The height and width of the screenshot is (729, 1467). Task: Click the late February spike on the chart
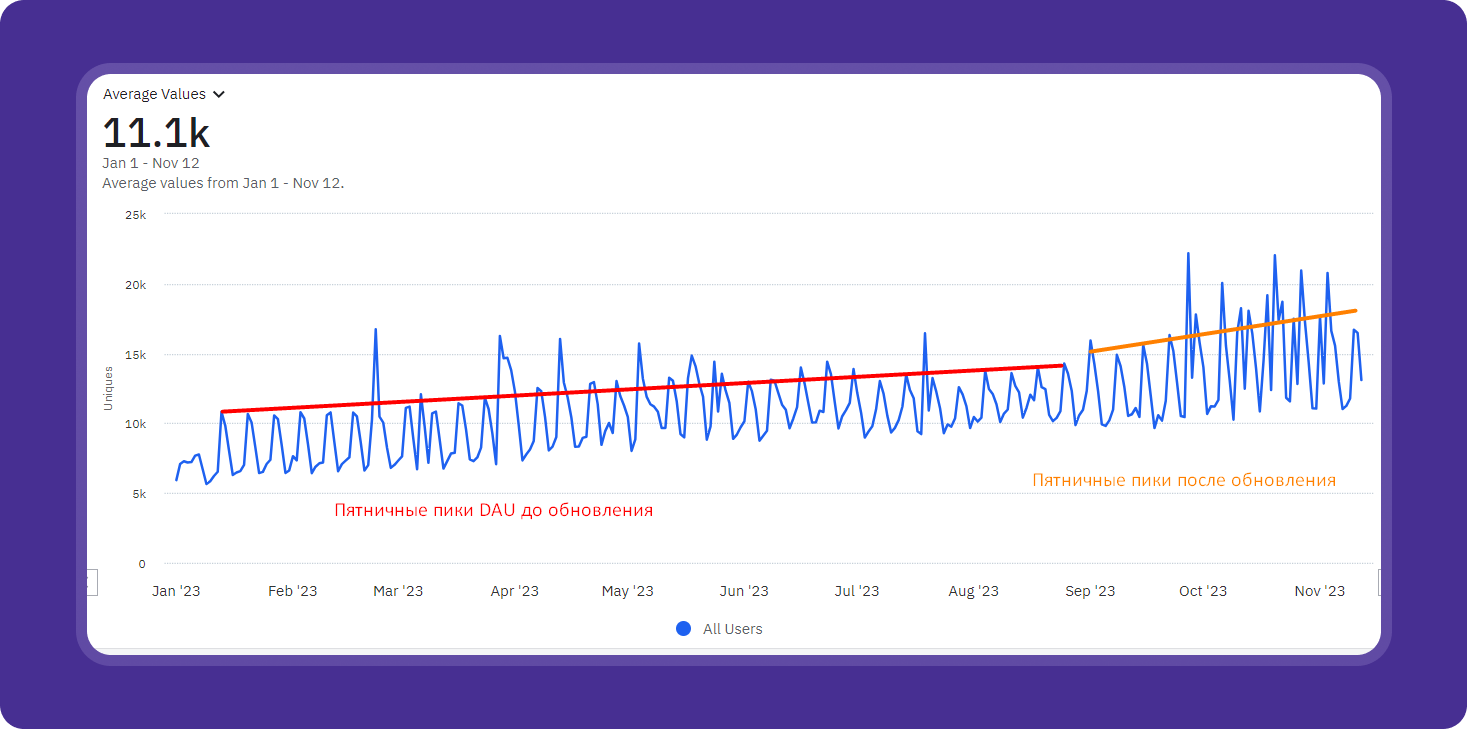click(375, 330)
